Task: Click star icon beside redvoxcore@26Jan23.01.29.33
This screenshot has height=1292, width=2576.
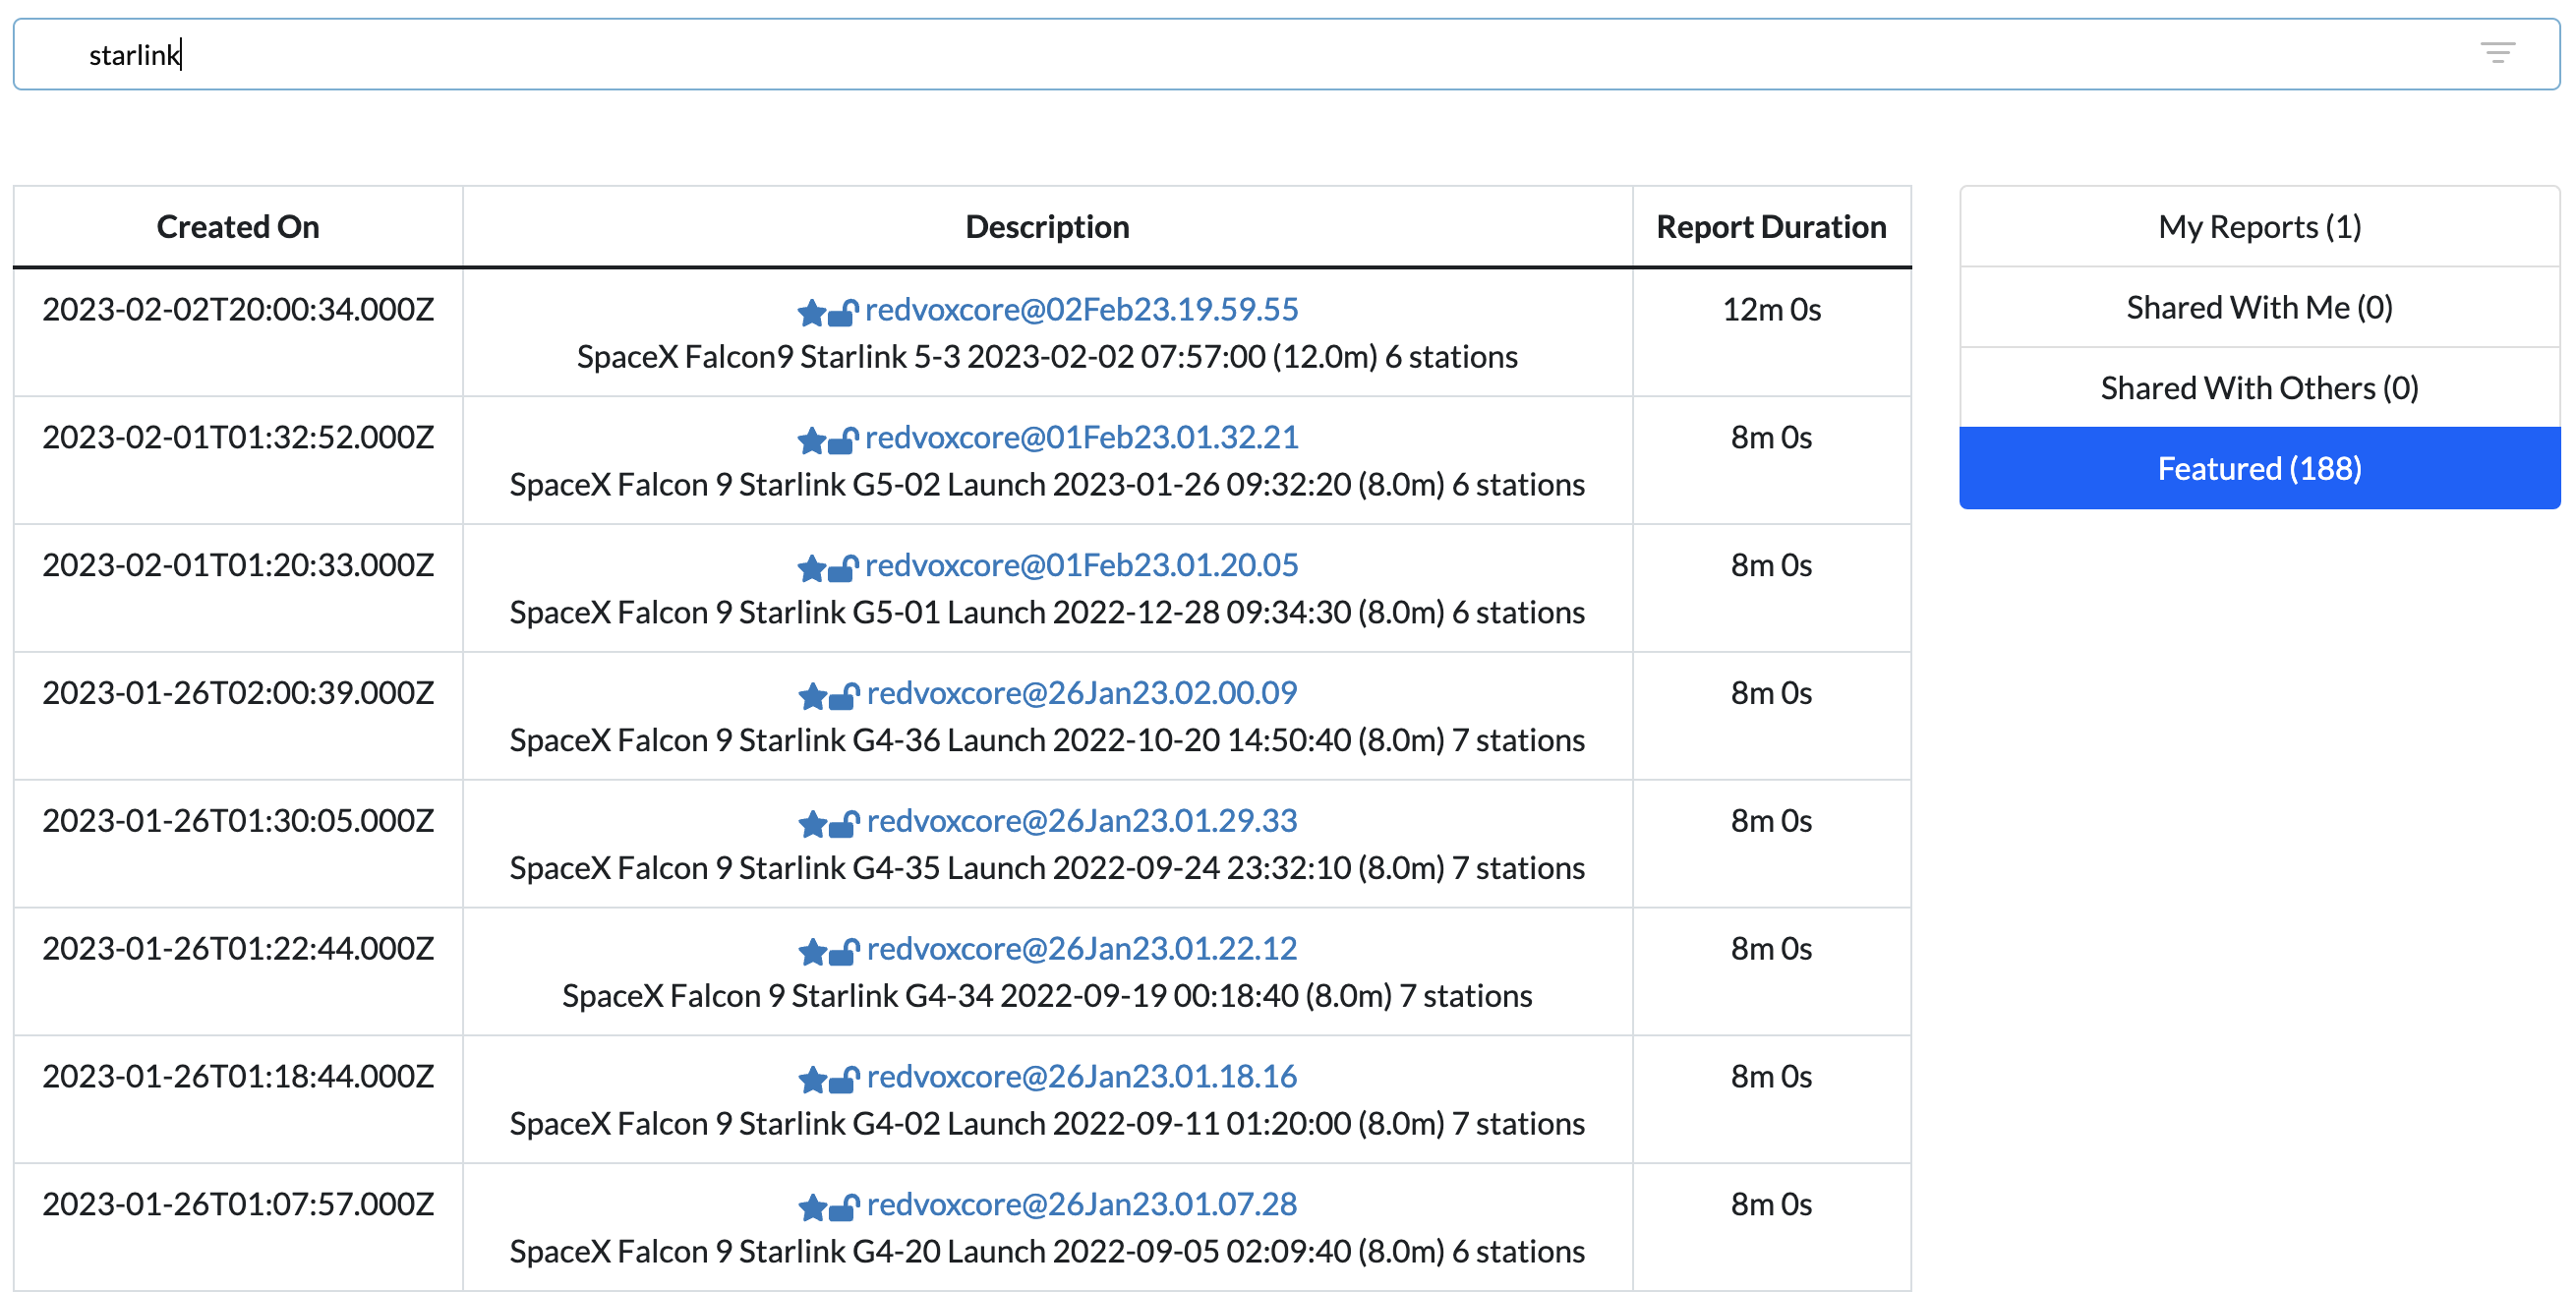Action: point(812,825)
